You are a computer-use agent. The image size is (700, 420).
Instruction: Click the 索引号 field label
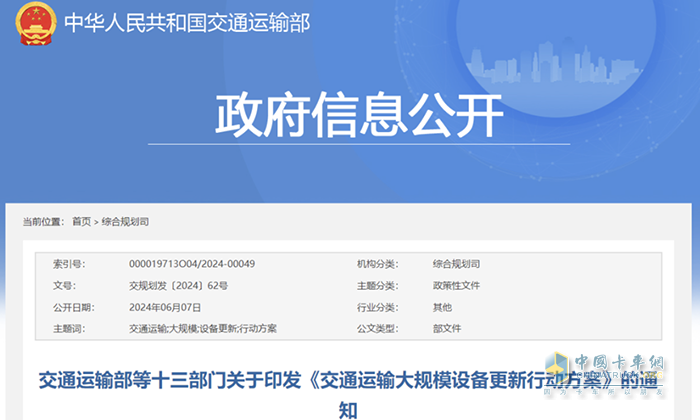(x=69, y=264)
